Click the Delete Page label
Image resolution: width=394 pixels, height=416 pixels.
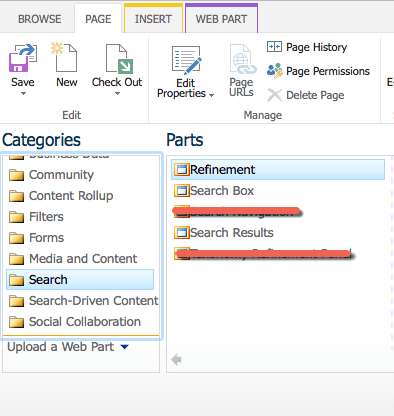(x=315, y=95)
